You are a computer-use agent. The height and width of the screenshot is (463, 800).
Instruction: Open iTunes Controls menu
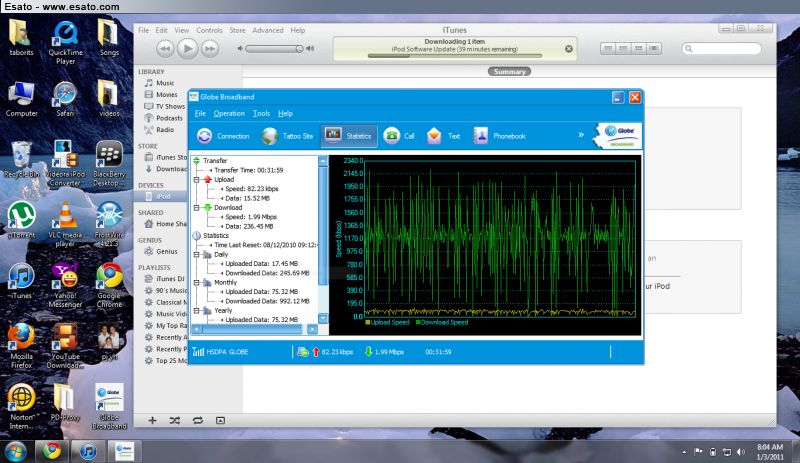tap(209, 30)
